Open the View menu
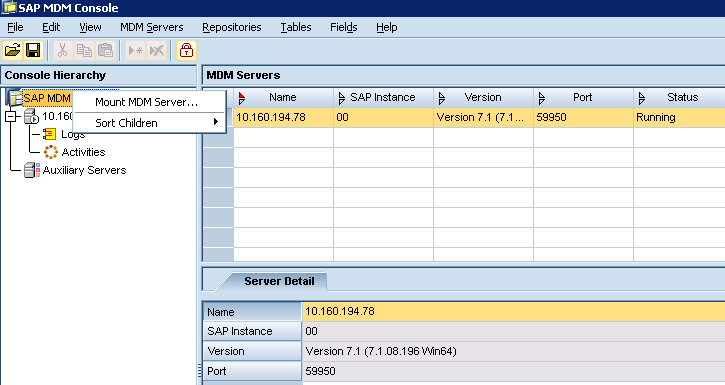The height and width of the screenshot is (385, 725). (x=90, y=27)
